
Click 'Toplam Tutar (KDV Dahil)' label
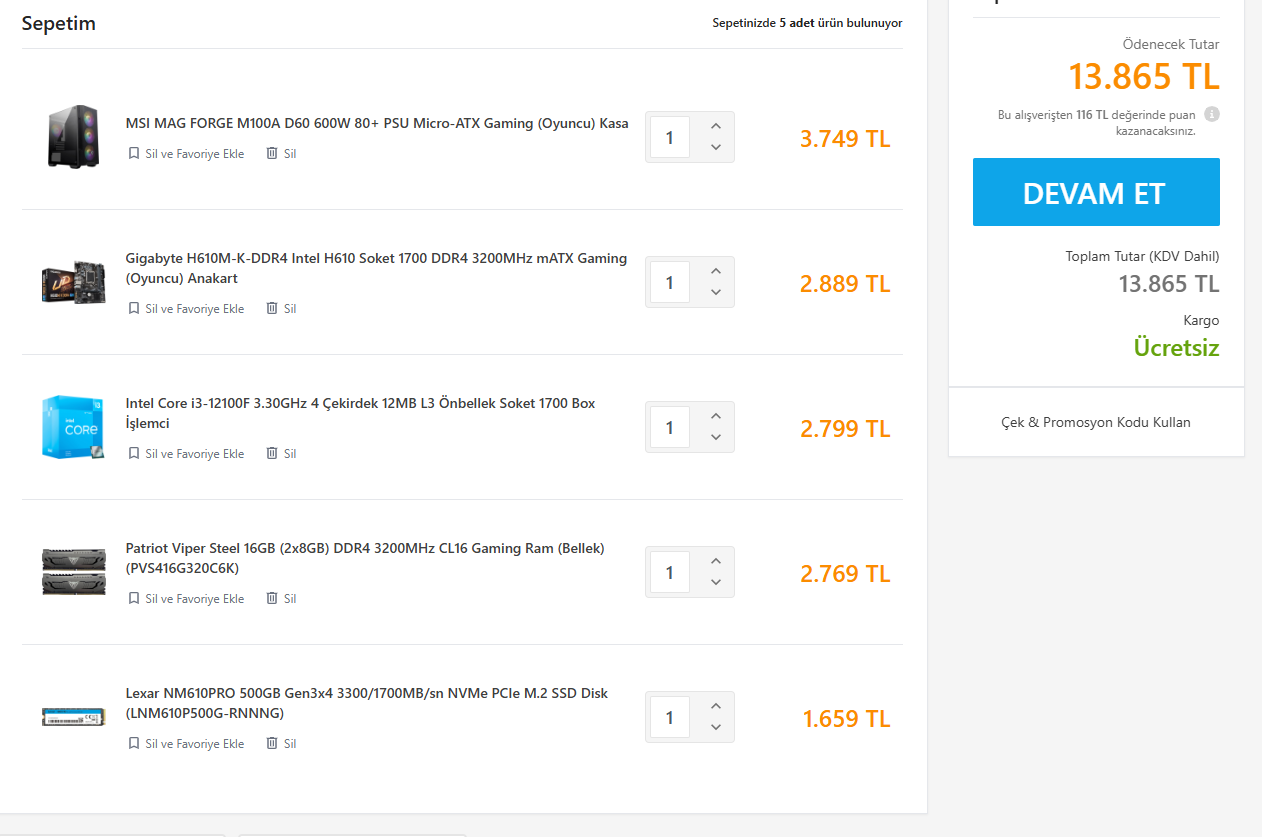click(1142, 257)
